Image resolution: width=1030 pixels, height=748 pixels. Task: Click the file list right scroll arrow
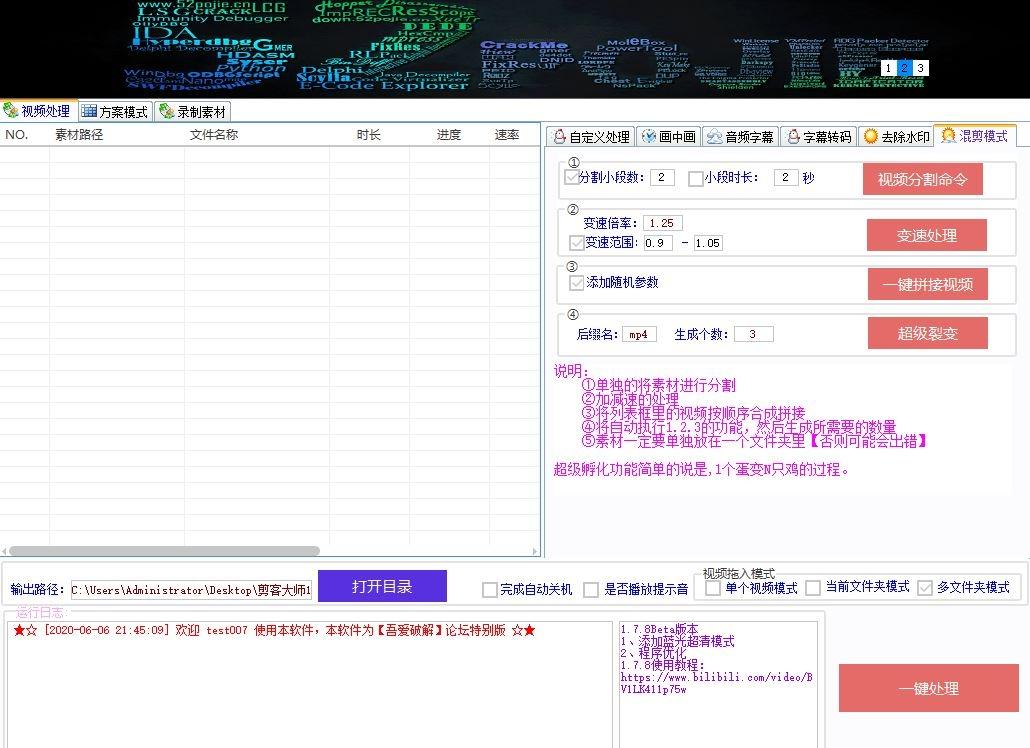pos(535,551)
